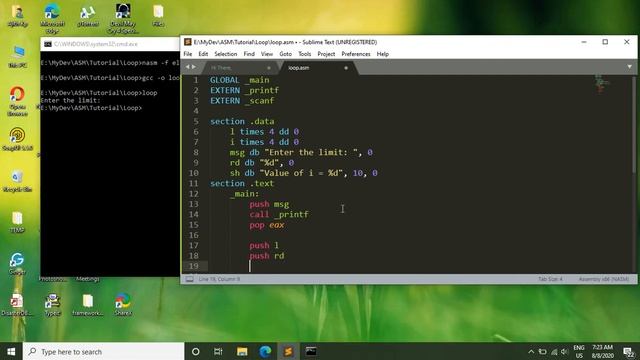The image size is (640, 360).
Task: Click the taskbar search box
Action: point(104,351)
